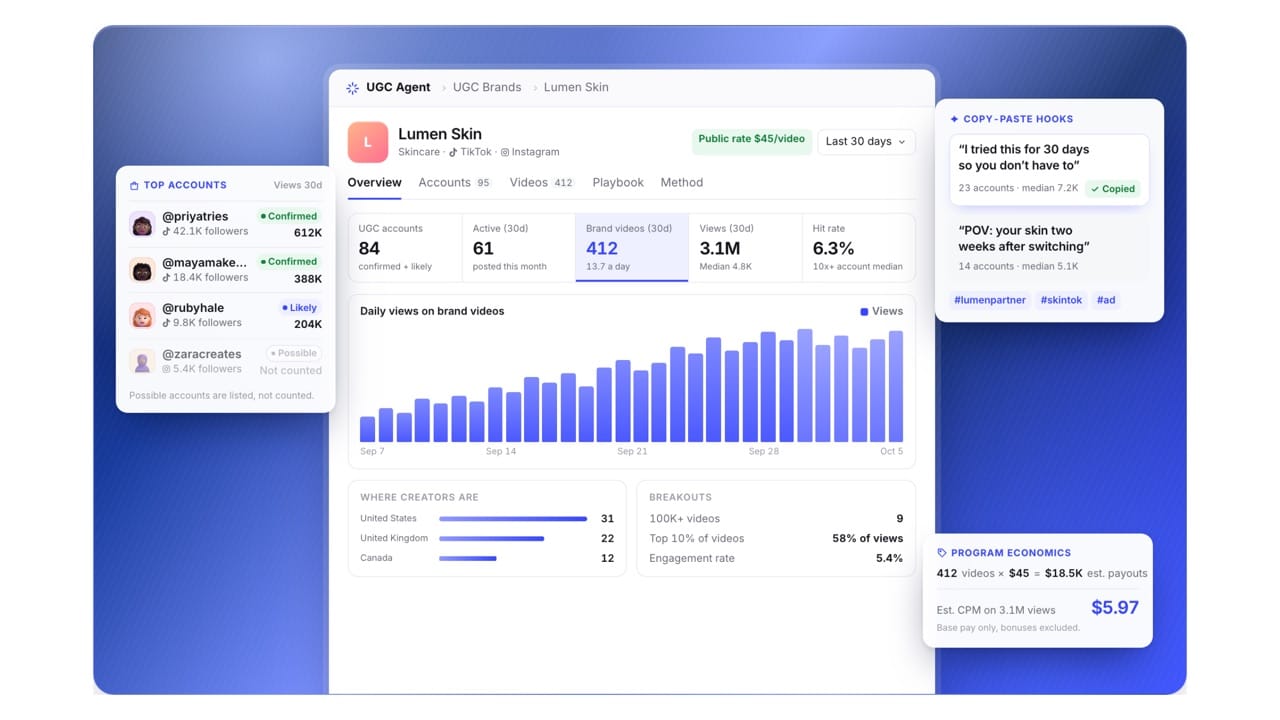This screenshot has width=1280, height=720.
Task: Click the tag icon beside Program Economics
Action: point(942,553)
